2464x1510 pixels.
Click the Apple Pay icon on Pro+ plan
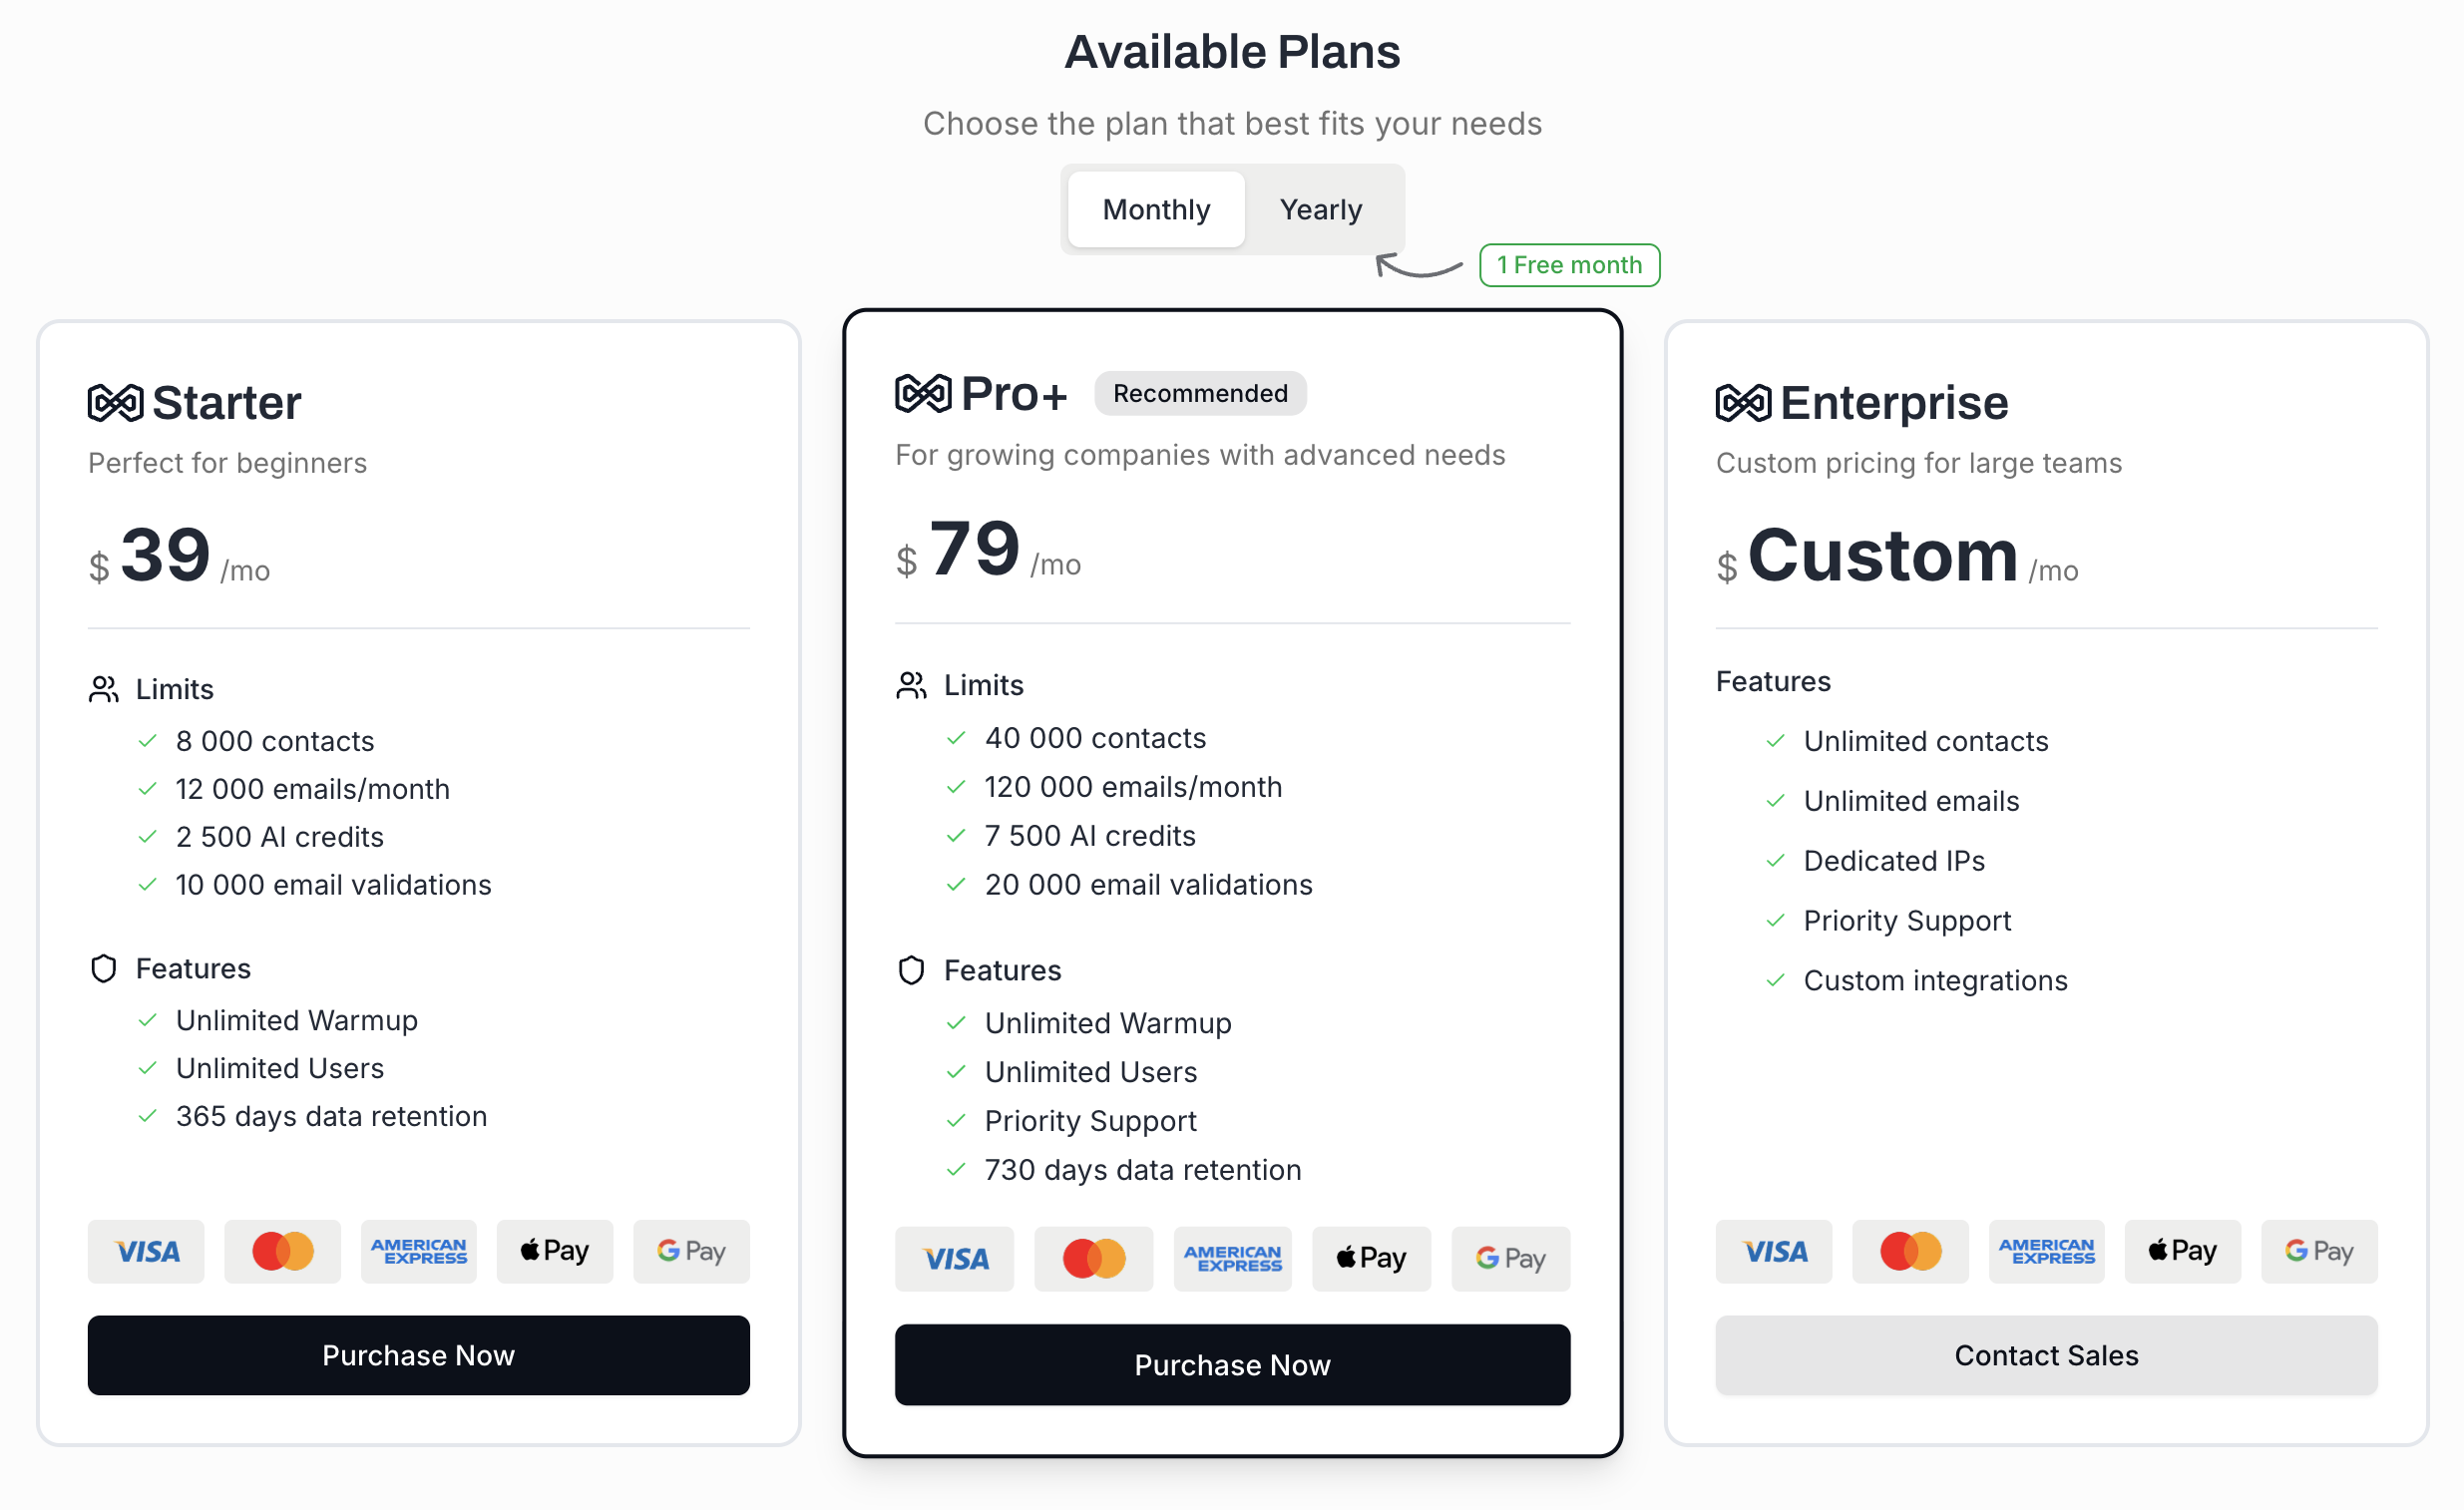coord(1371,1259)
